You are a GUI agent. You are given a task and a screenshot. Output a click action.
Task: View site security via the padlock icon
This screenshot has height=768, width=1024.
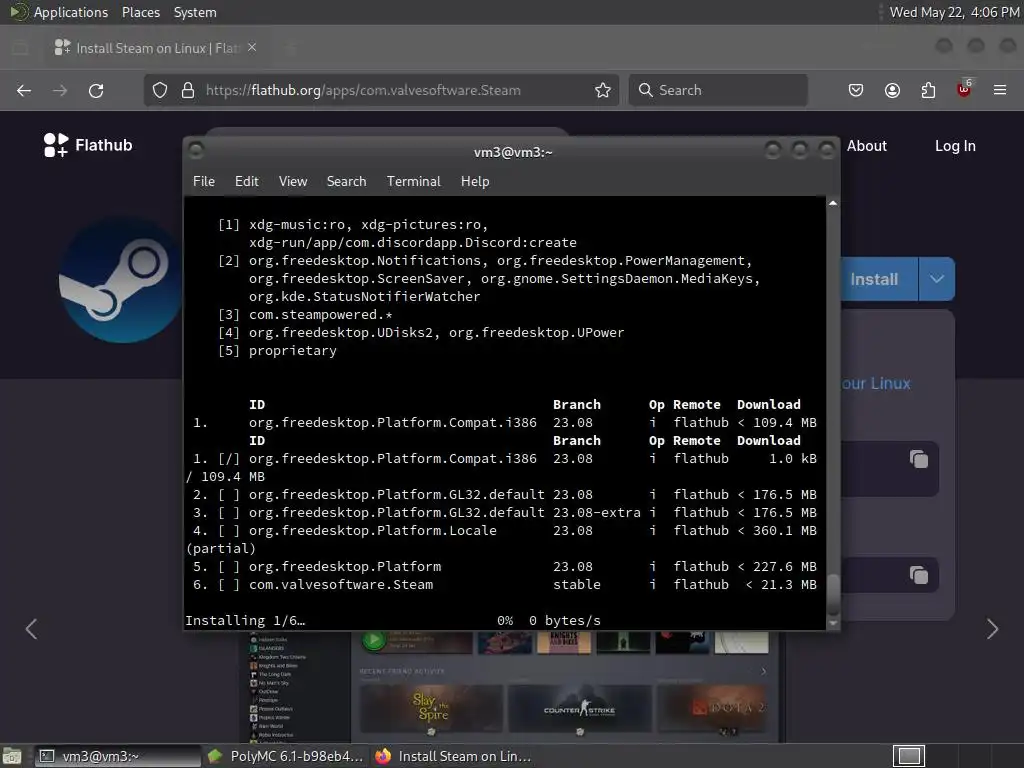coord(188,90)
